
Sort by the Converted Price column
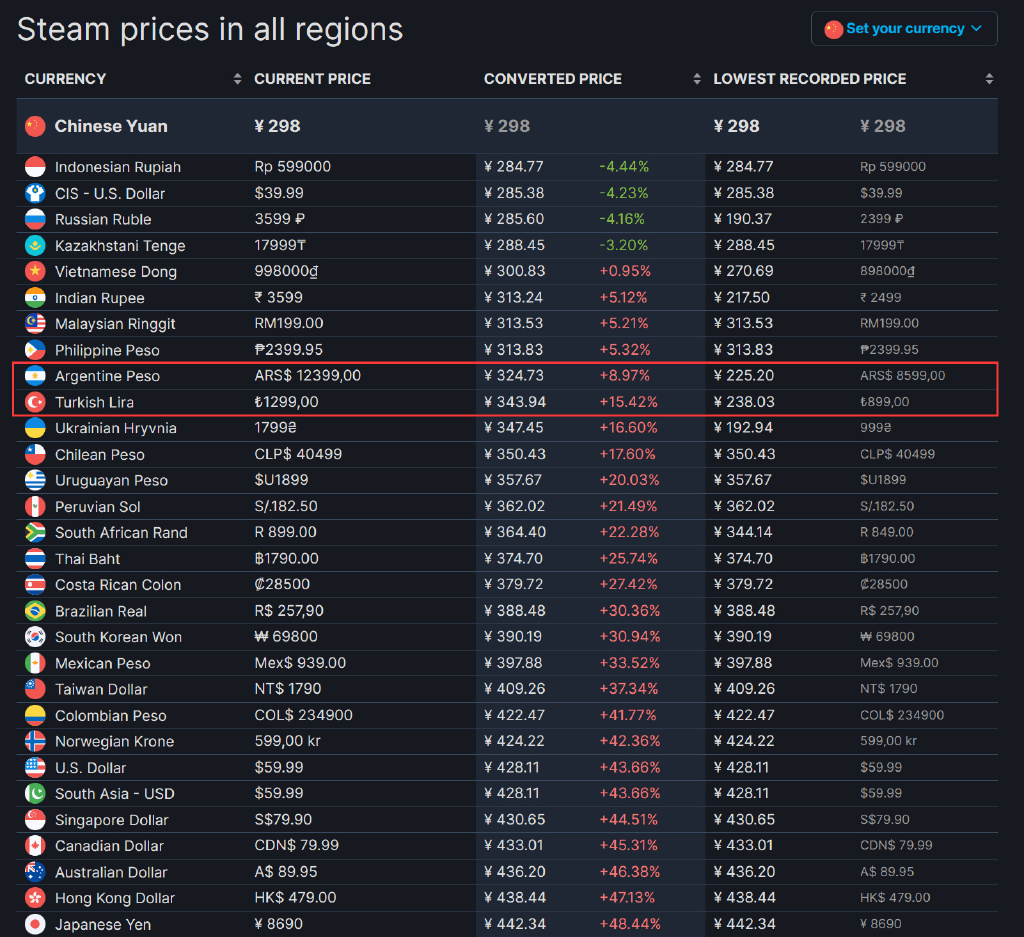553,79
